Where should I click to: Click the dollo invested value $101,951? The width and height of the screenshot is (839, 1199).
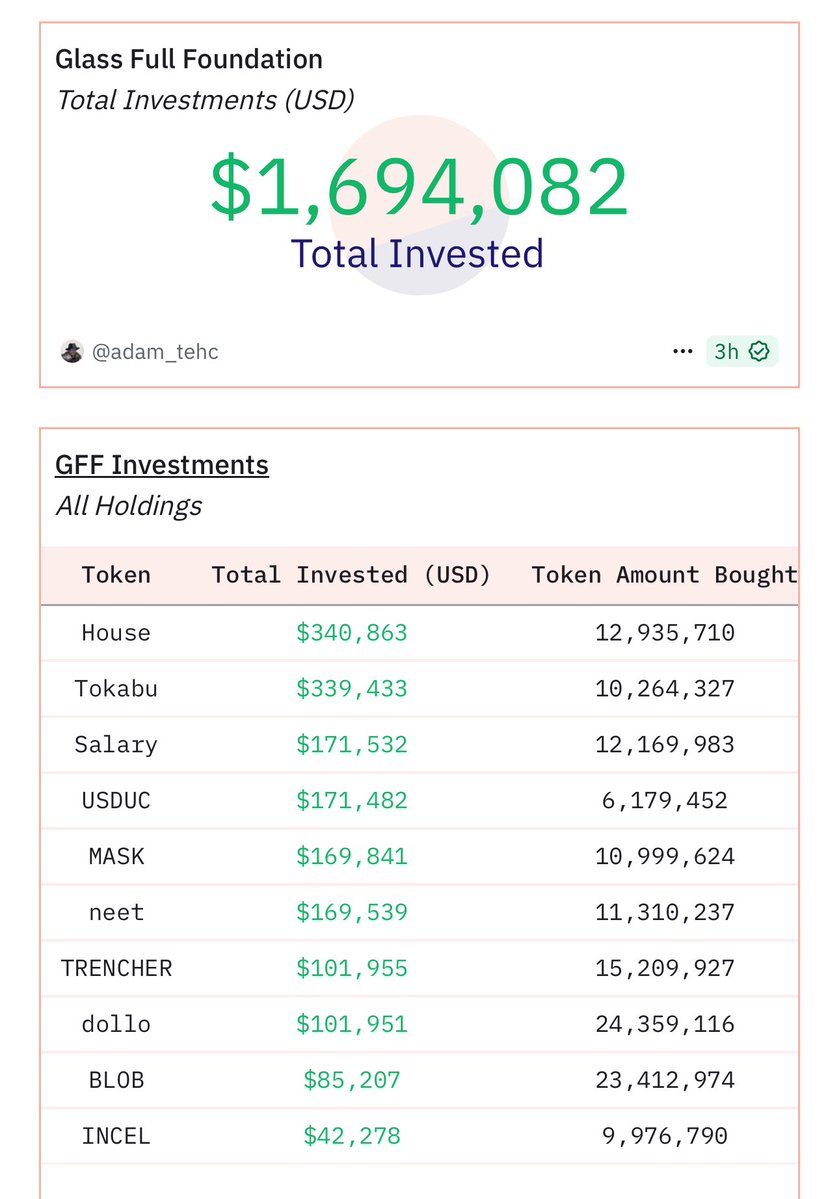click(x=352, y=1024)
